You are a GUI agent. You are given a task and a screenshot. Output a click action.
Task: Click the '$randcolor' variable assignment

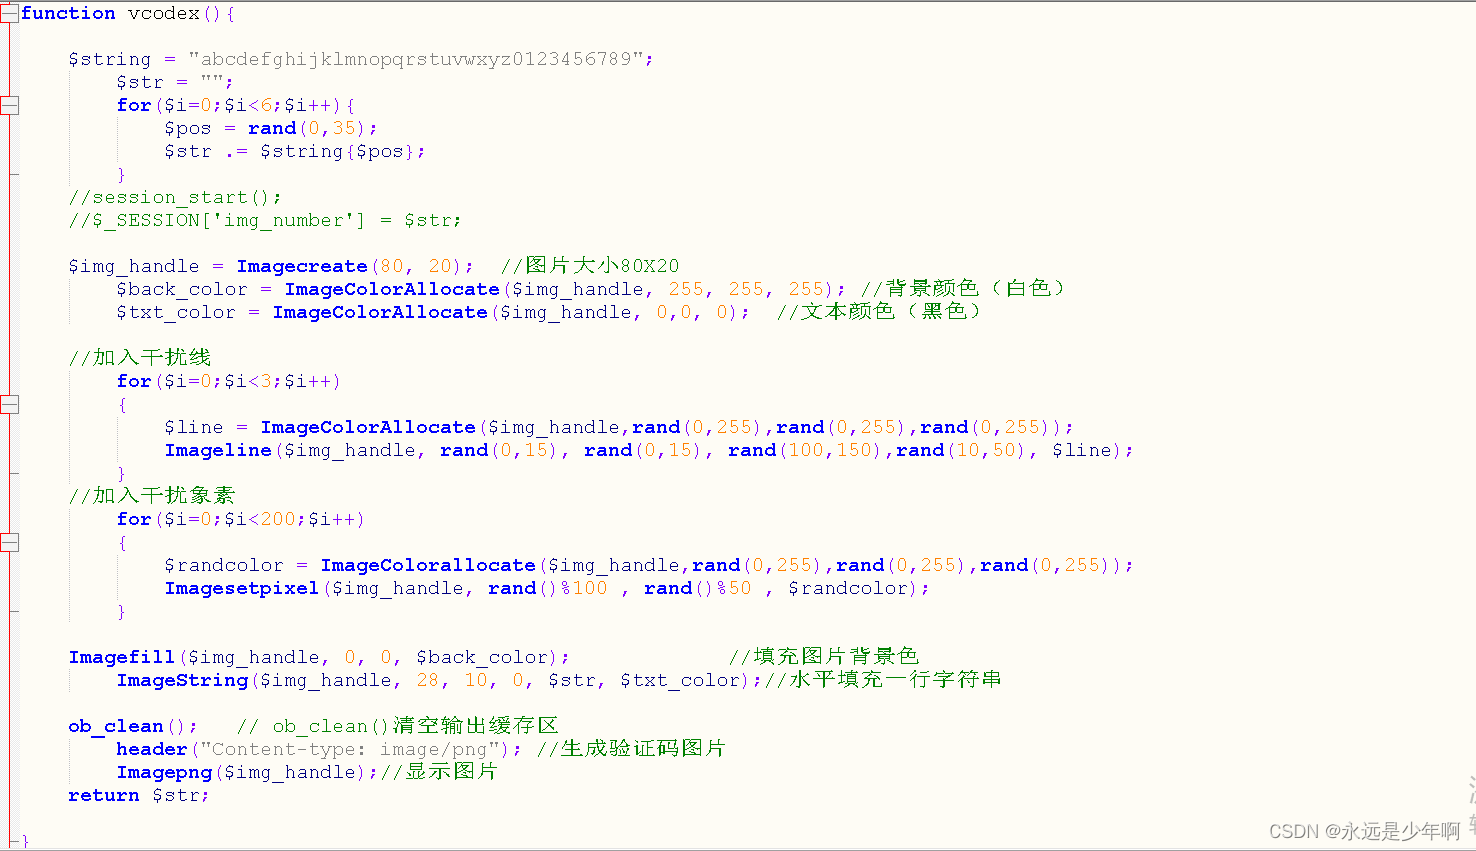pyautogui.click(x=224, y=565)
